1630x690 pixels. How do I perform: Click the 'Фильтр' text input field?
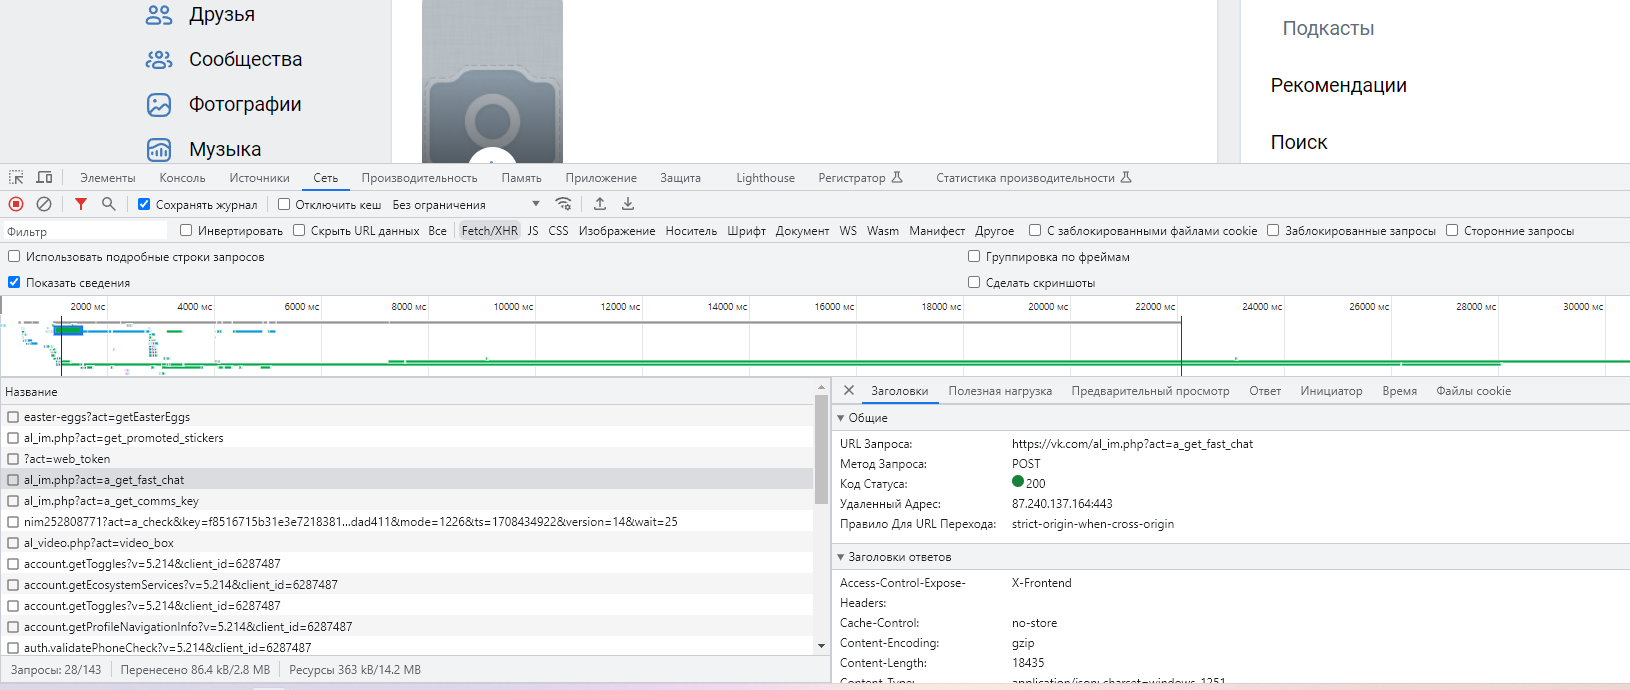[x=85, y=231]
